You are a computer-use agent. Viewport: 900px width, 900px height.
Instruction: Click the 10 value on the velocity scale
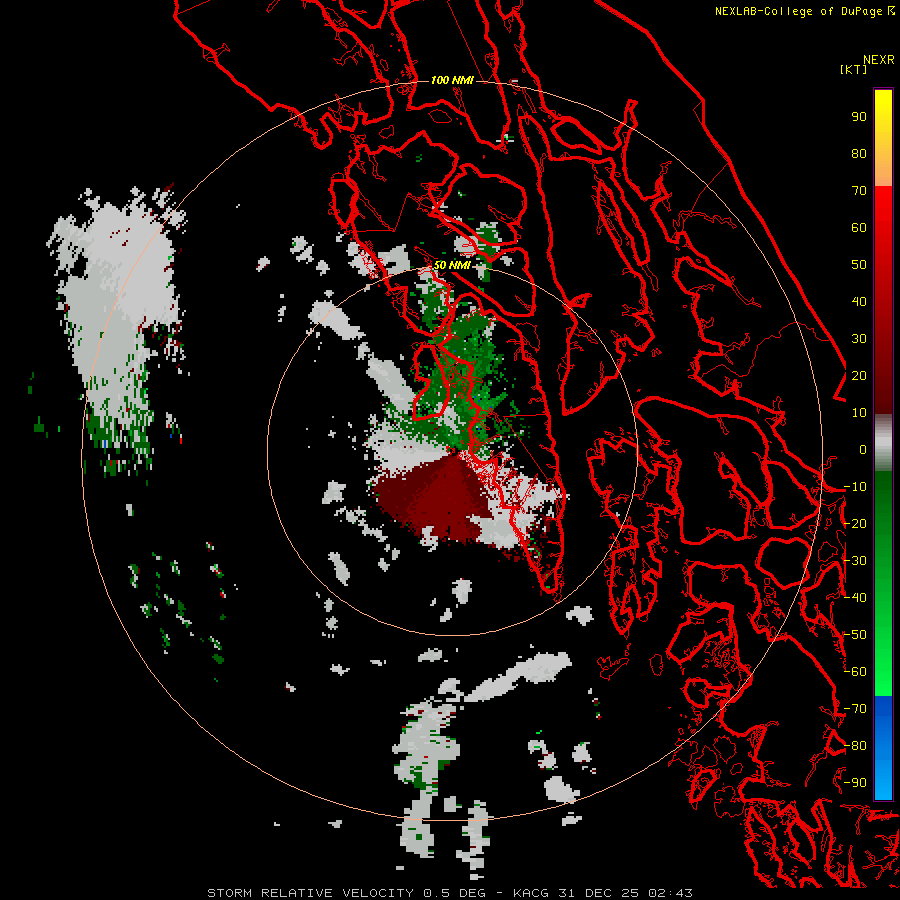[x=859, y=413]
